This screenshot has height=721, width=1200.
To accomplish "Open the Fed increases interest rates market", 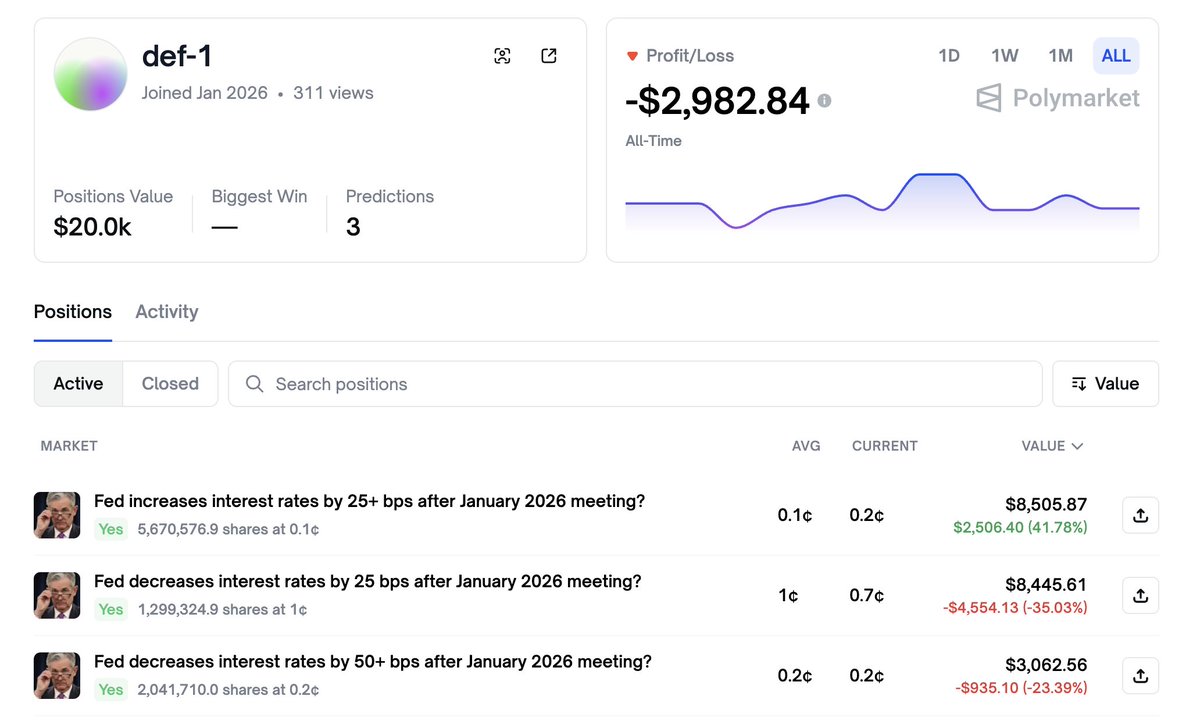I will [x=369, y=501].
